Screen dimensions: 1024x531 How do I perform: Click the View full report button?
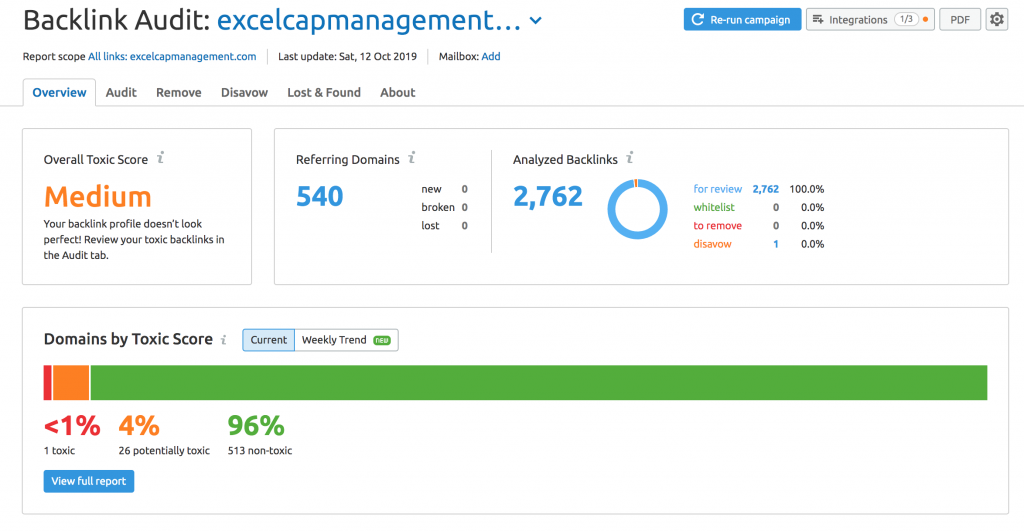tap(89, 481)
